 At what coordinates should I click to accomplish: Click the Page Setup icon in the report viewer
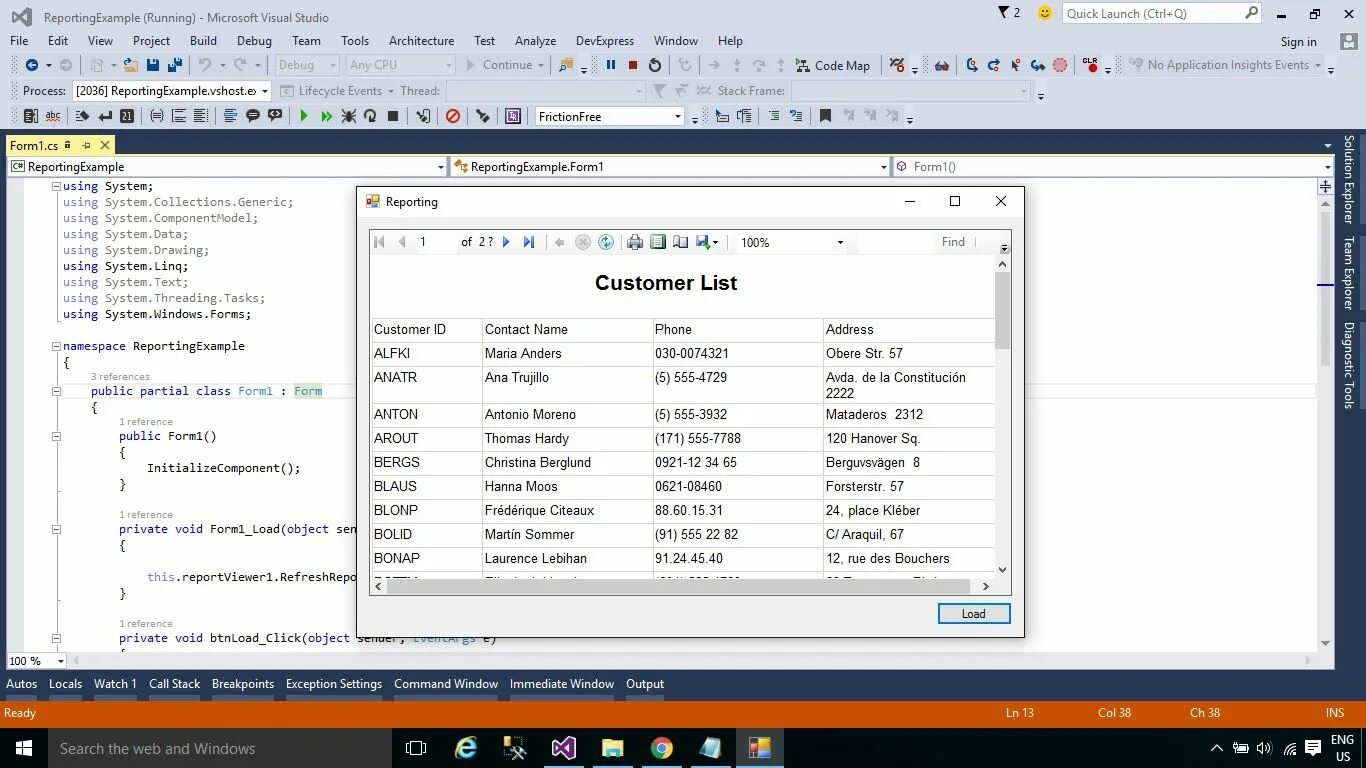pos(680,242)
